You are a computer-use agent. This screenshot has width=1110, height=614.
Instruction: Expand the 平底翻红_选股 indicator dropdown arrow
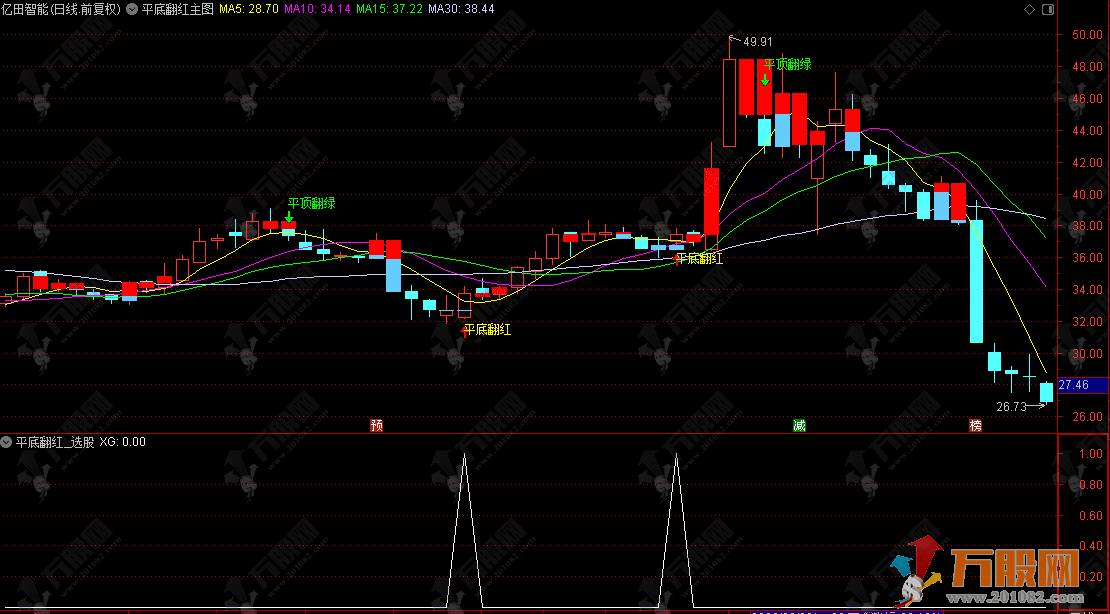click(8, 441)
